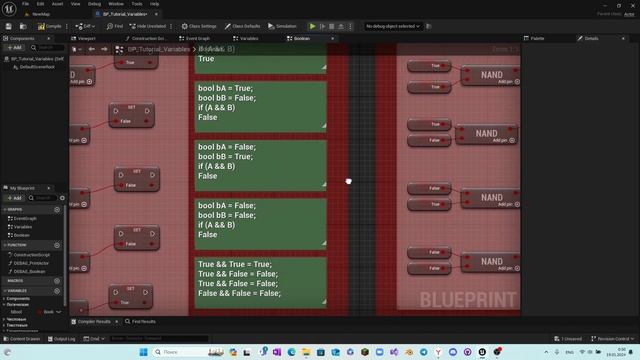Screen dimensions: 640x360
Task: Switch to the Event Graph tab
Action: [x=194, y=38]
